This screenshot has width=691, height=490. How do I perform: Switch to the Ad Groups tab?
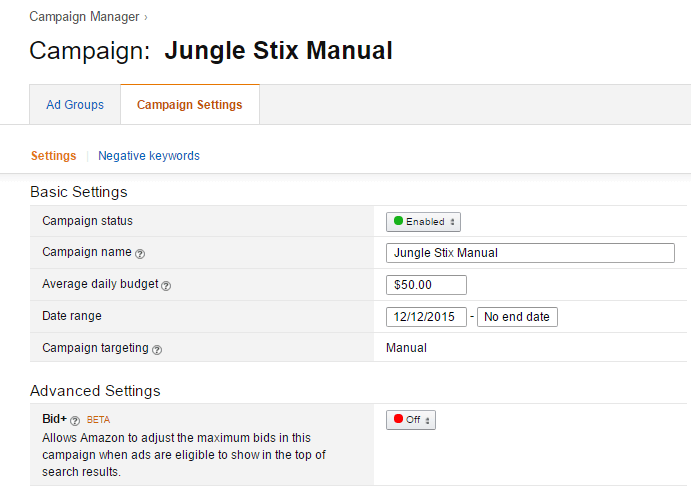pos(75,105)
